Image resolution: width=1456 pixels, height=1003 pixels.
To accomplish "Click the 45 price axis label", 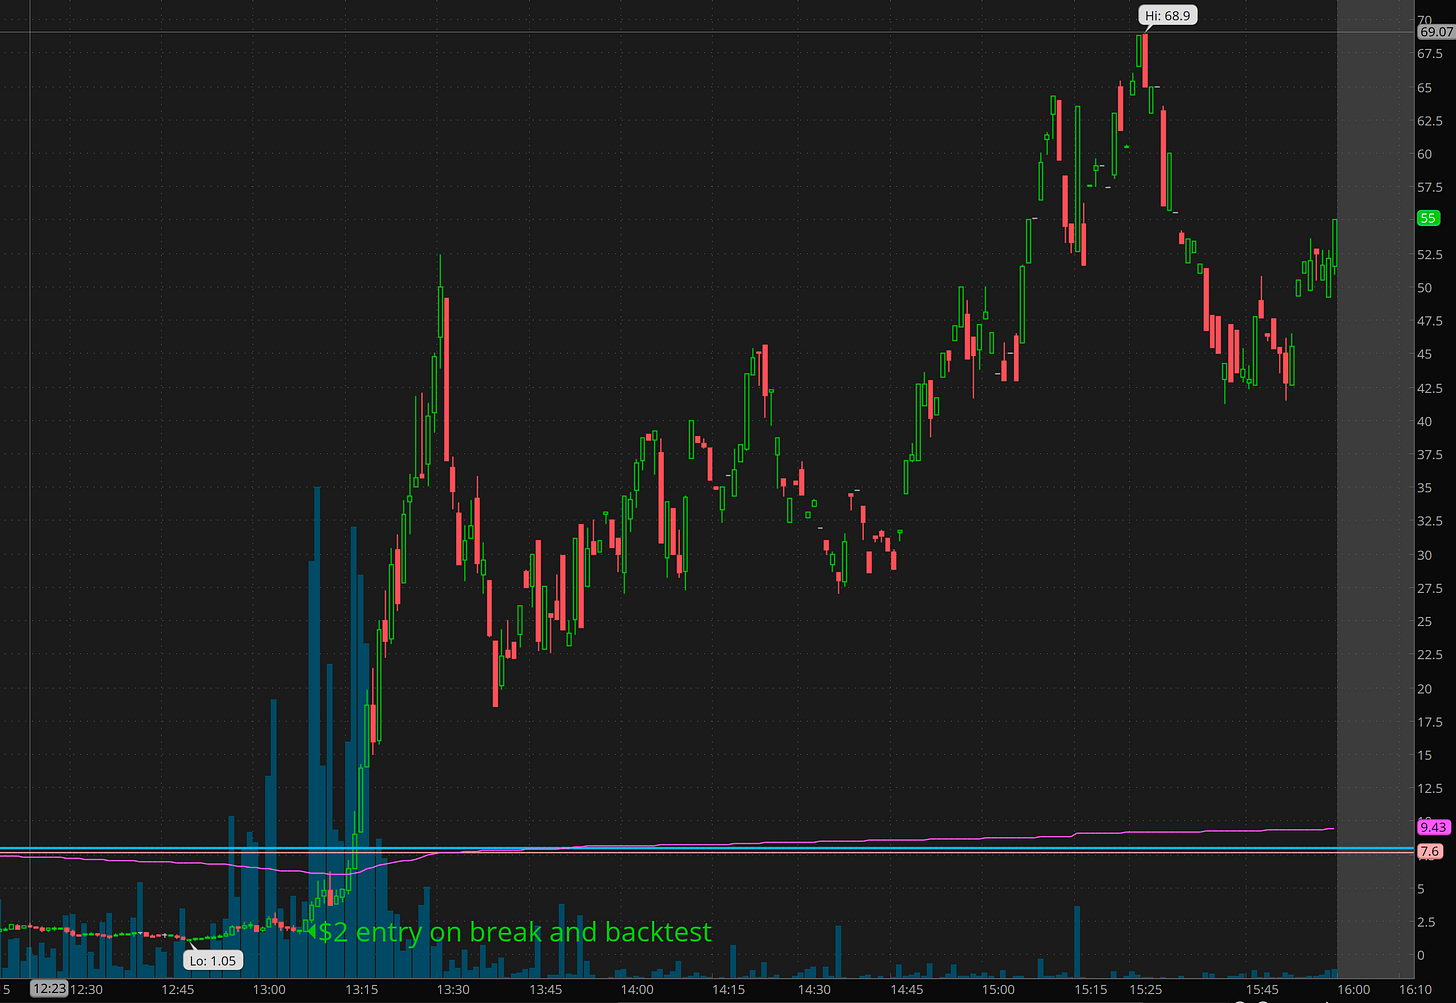I will click(1424, 355).
